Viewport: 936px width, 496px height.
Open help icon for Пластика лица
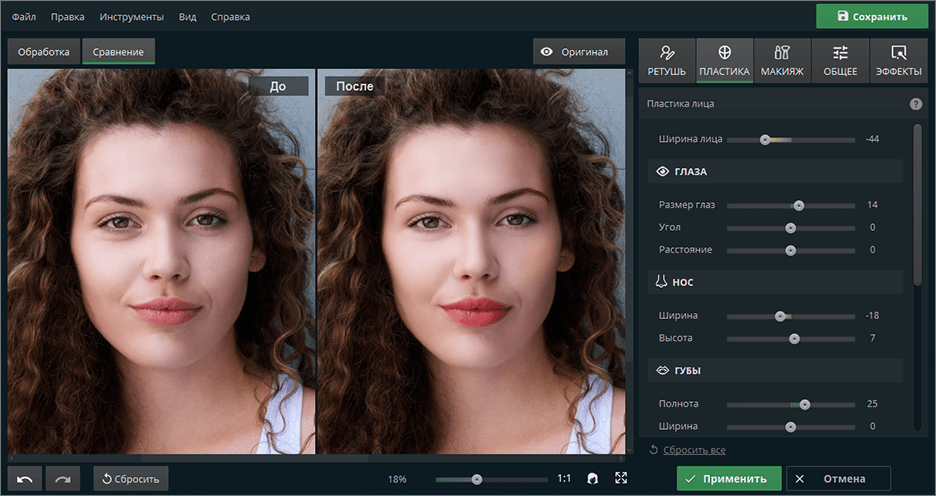click(915, 104)
